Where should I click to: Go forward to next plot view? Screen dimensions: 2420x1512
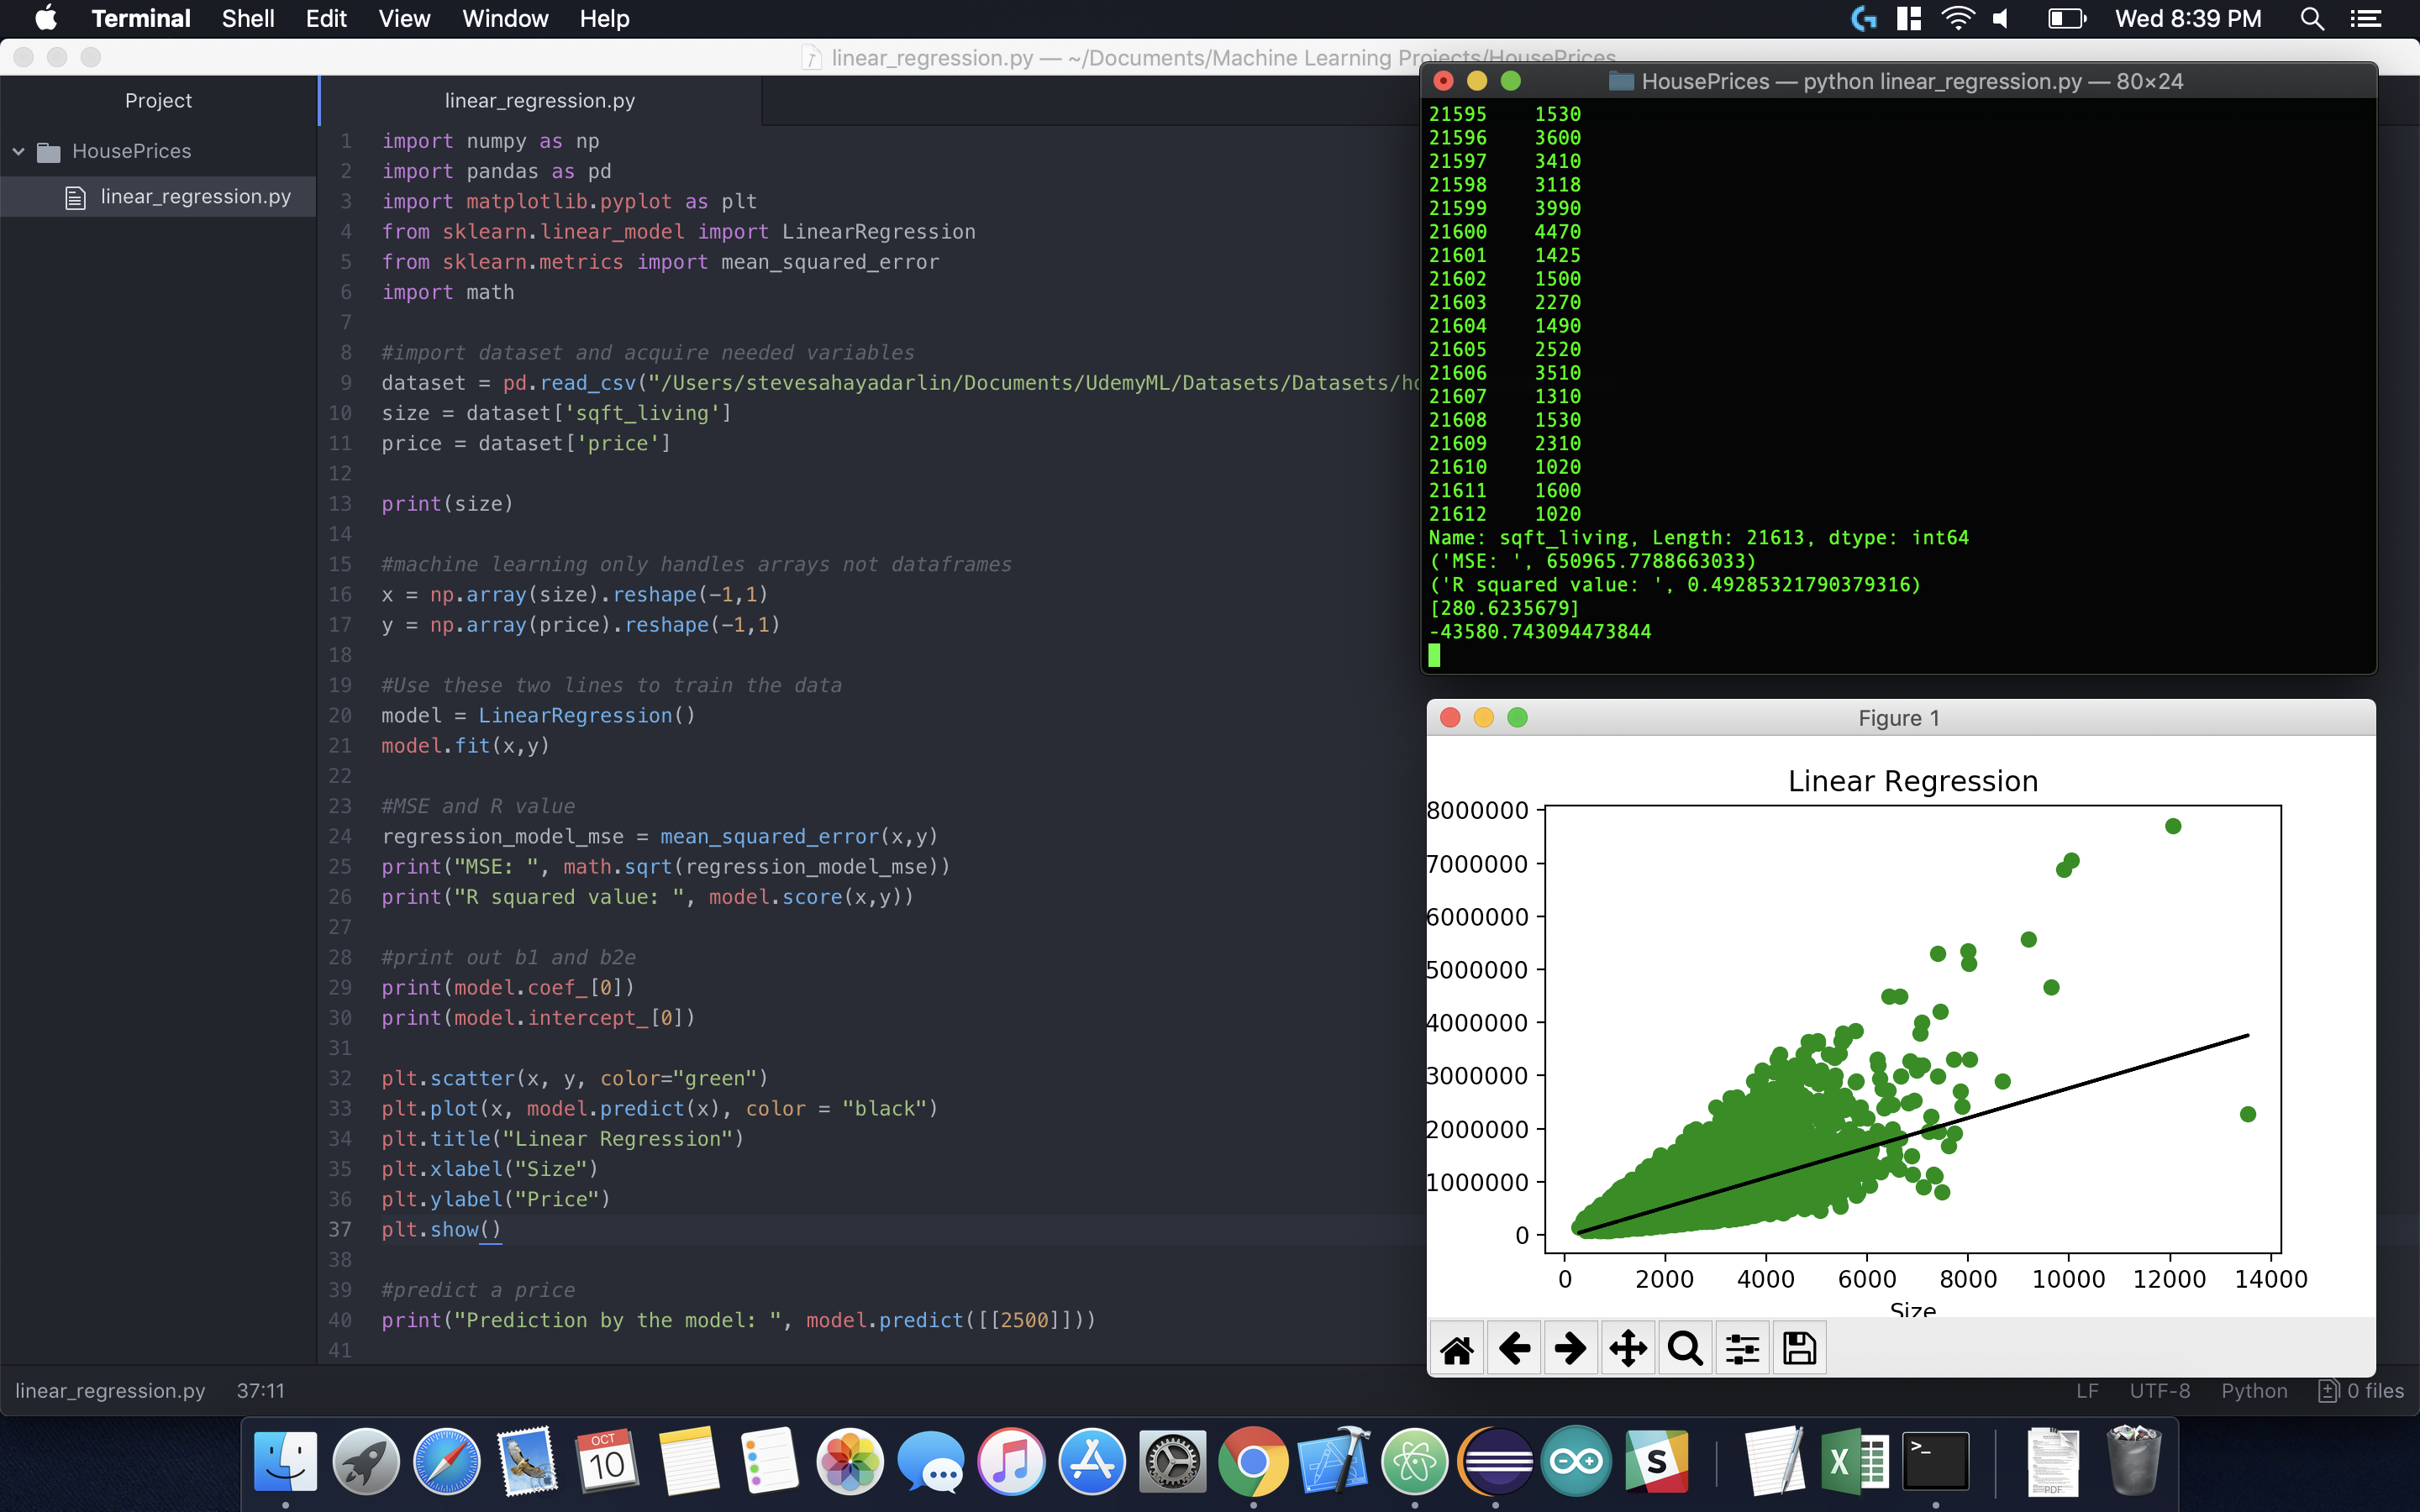click(x=1570, y=1347)
